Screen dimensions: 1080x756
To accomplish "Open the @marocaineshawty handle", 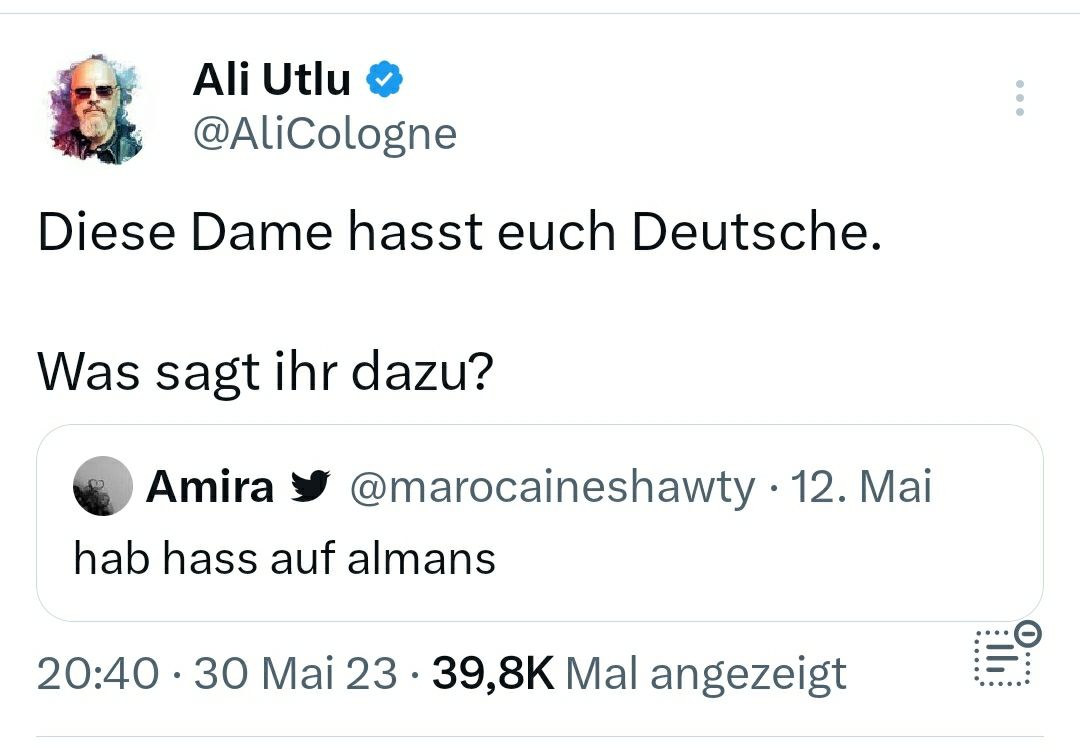I will point(551,487).
